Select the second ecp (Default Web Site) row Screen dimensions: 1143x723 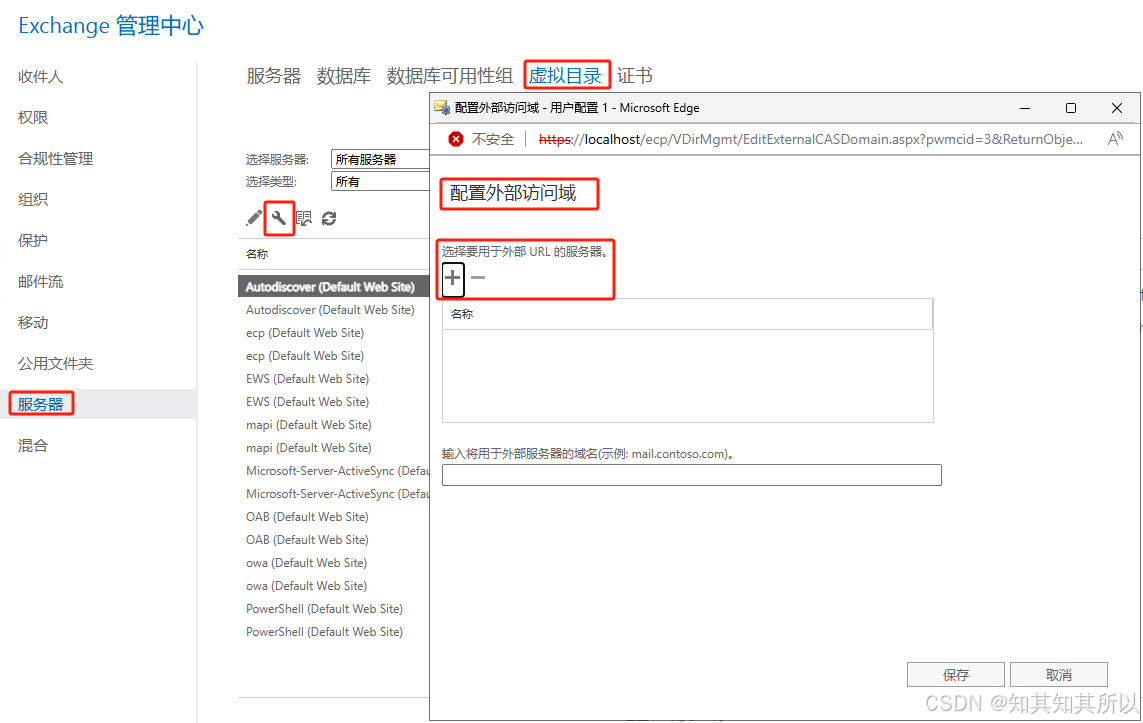pos(334,356)
